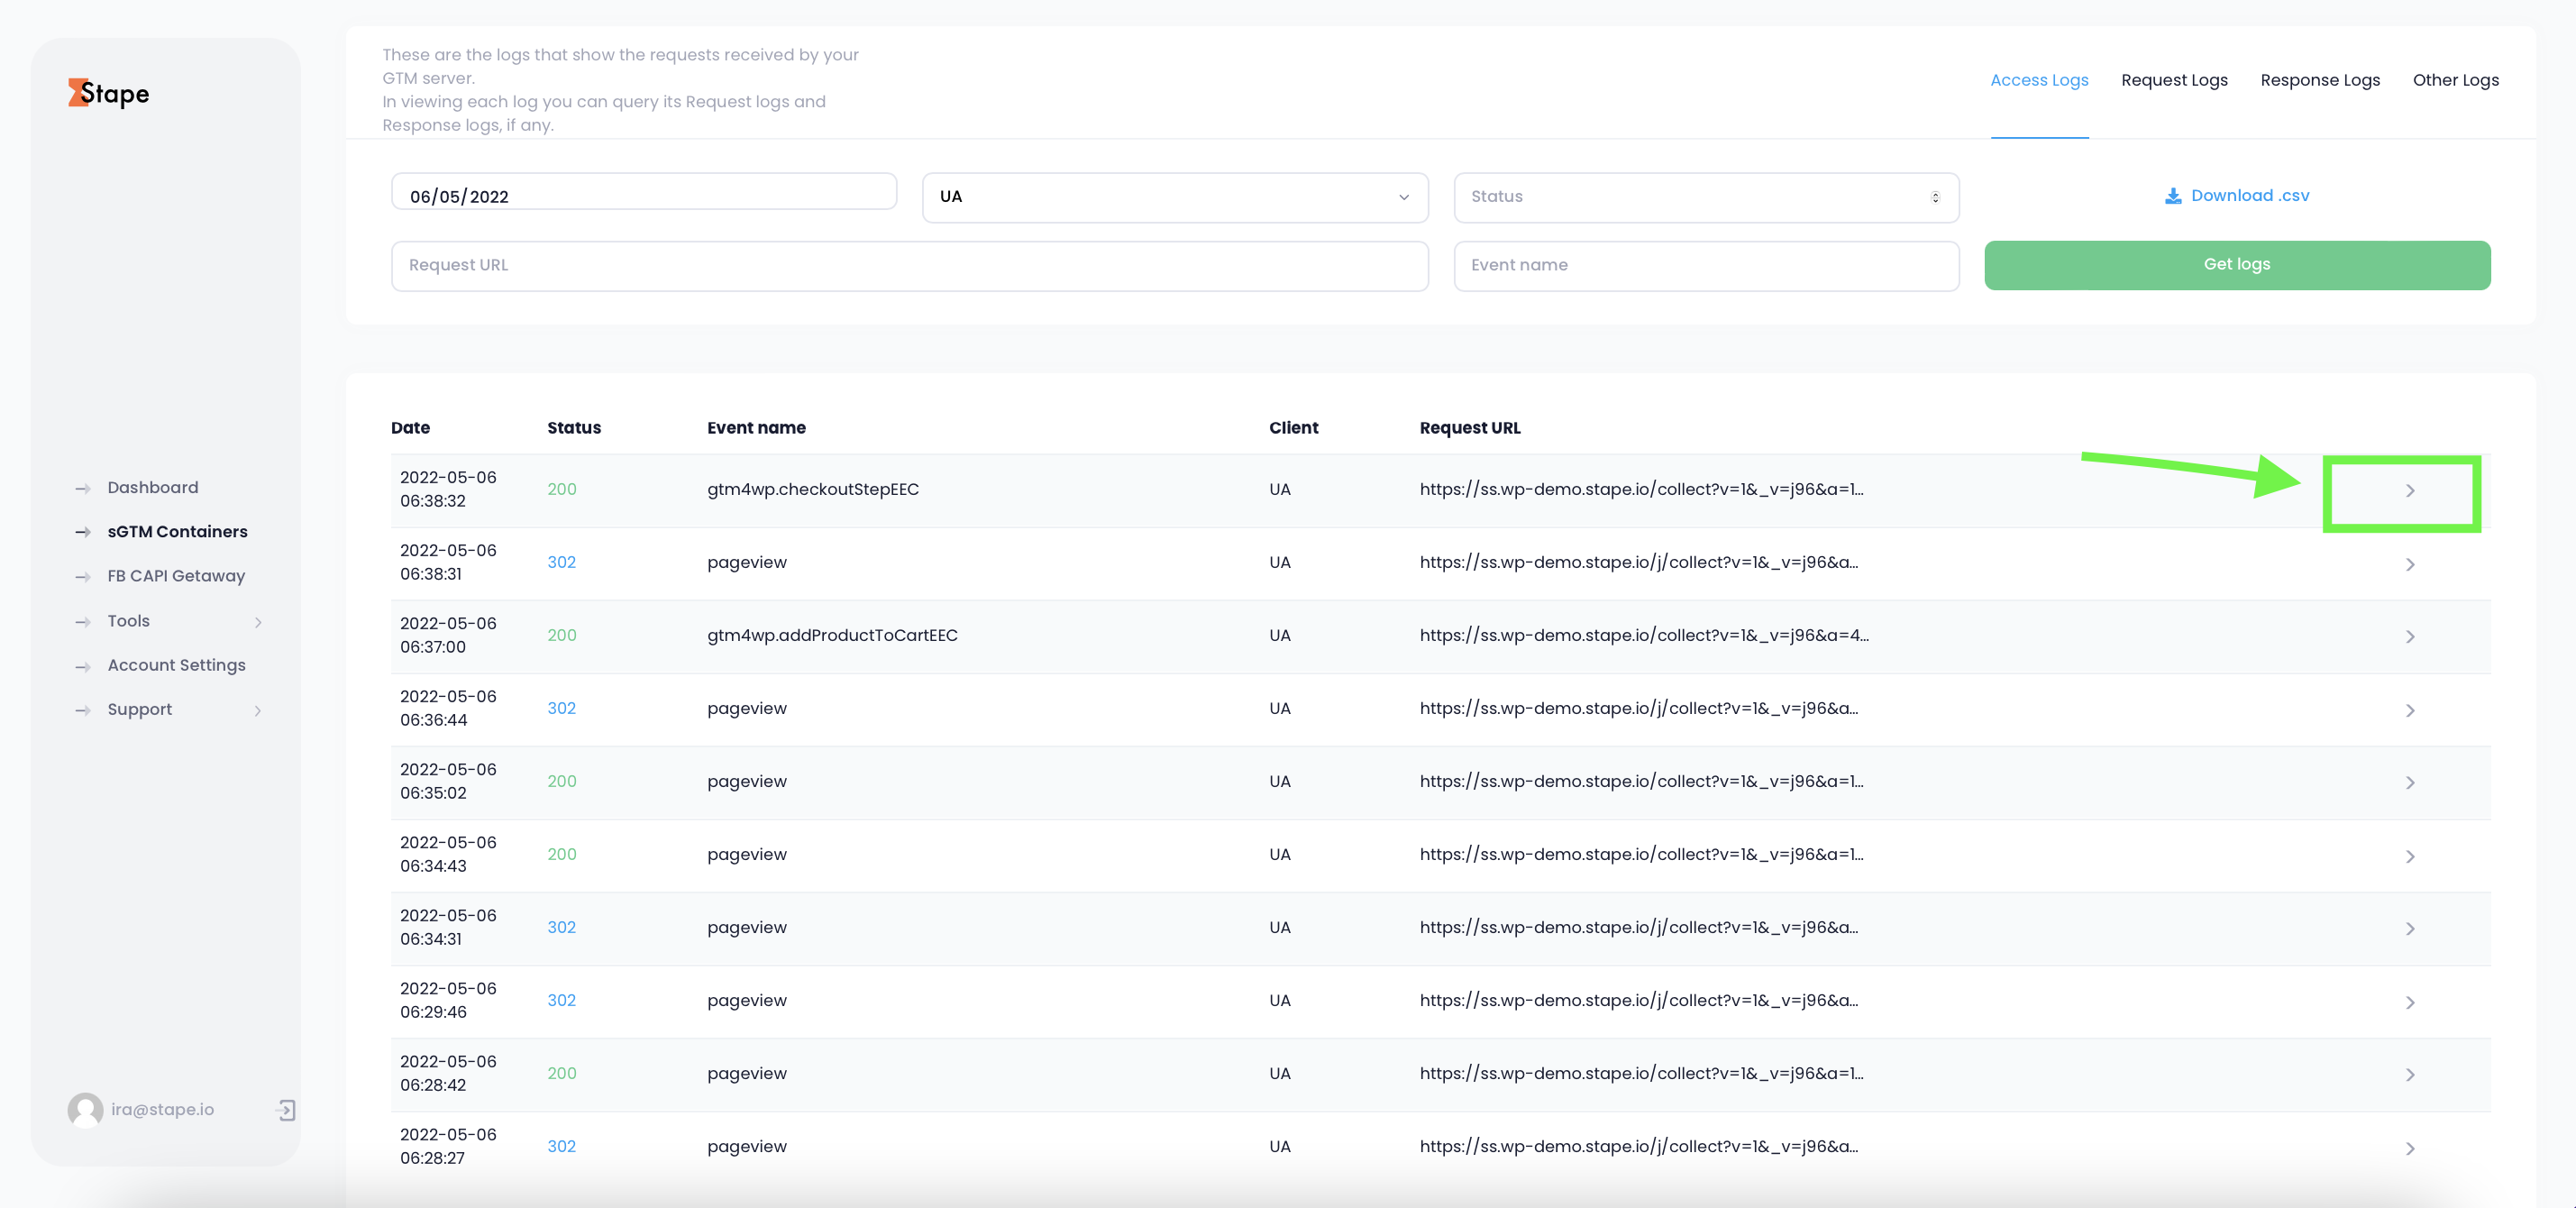Click UA client cell in the 06:36:44 row
The width and height of the screenshot is (2576, 1208).
coord(1279,708)
